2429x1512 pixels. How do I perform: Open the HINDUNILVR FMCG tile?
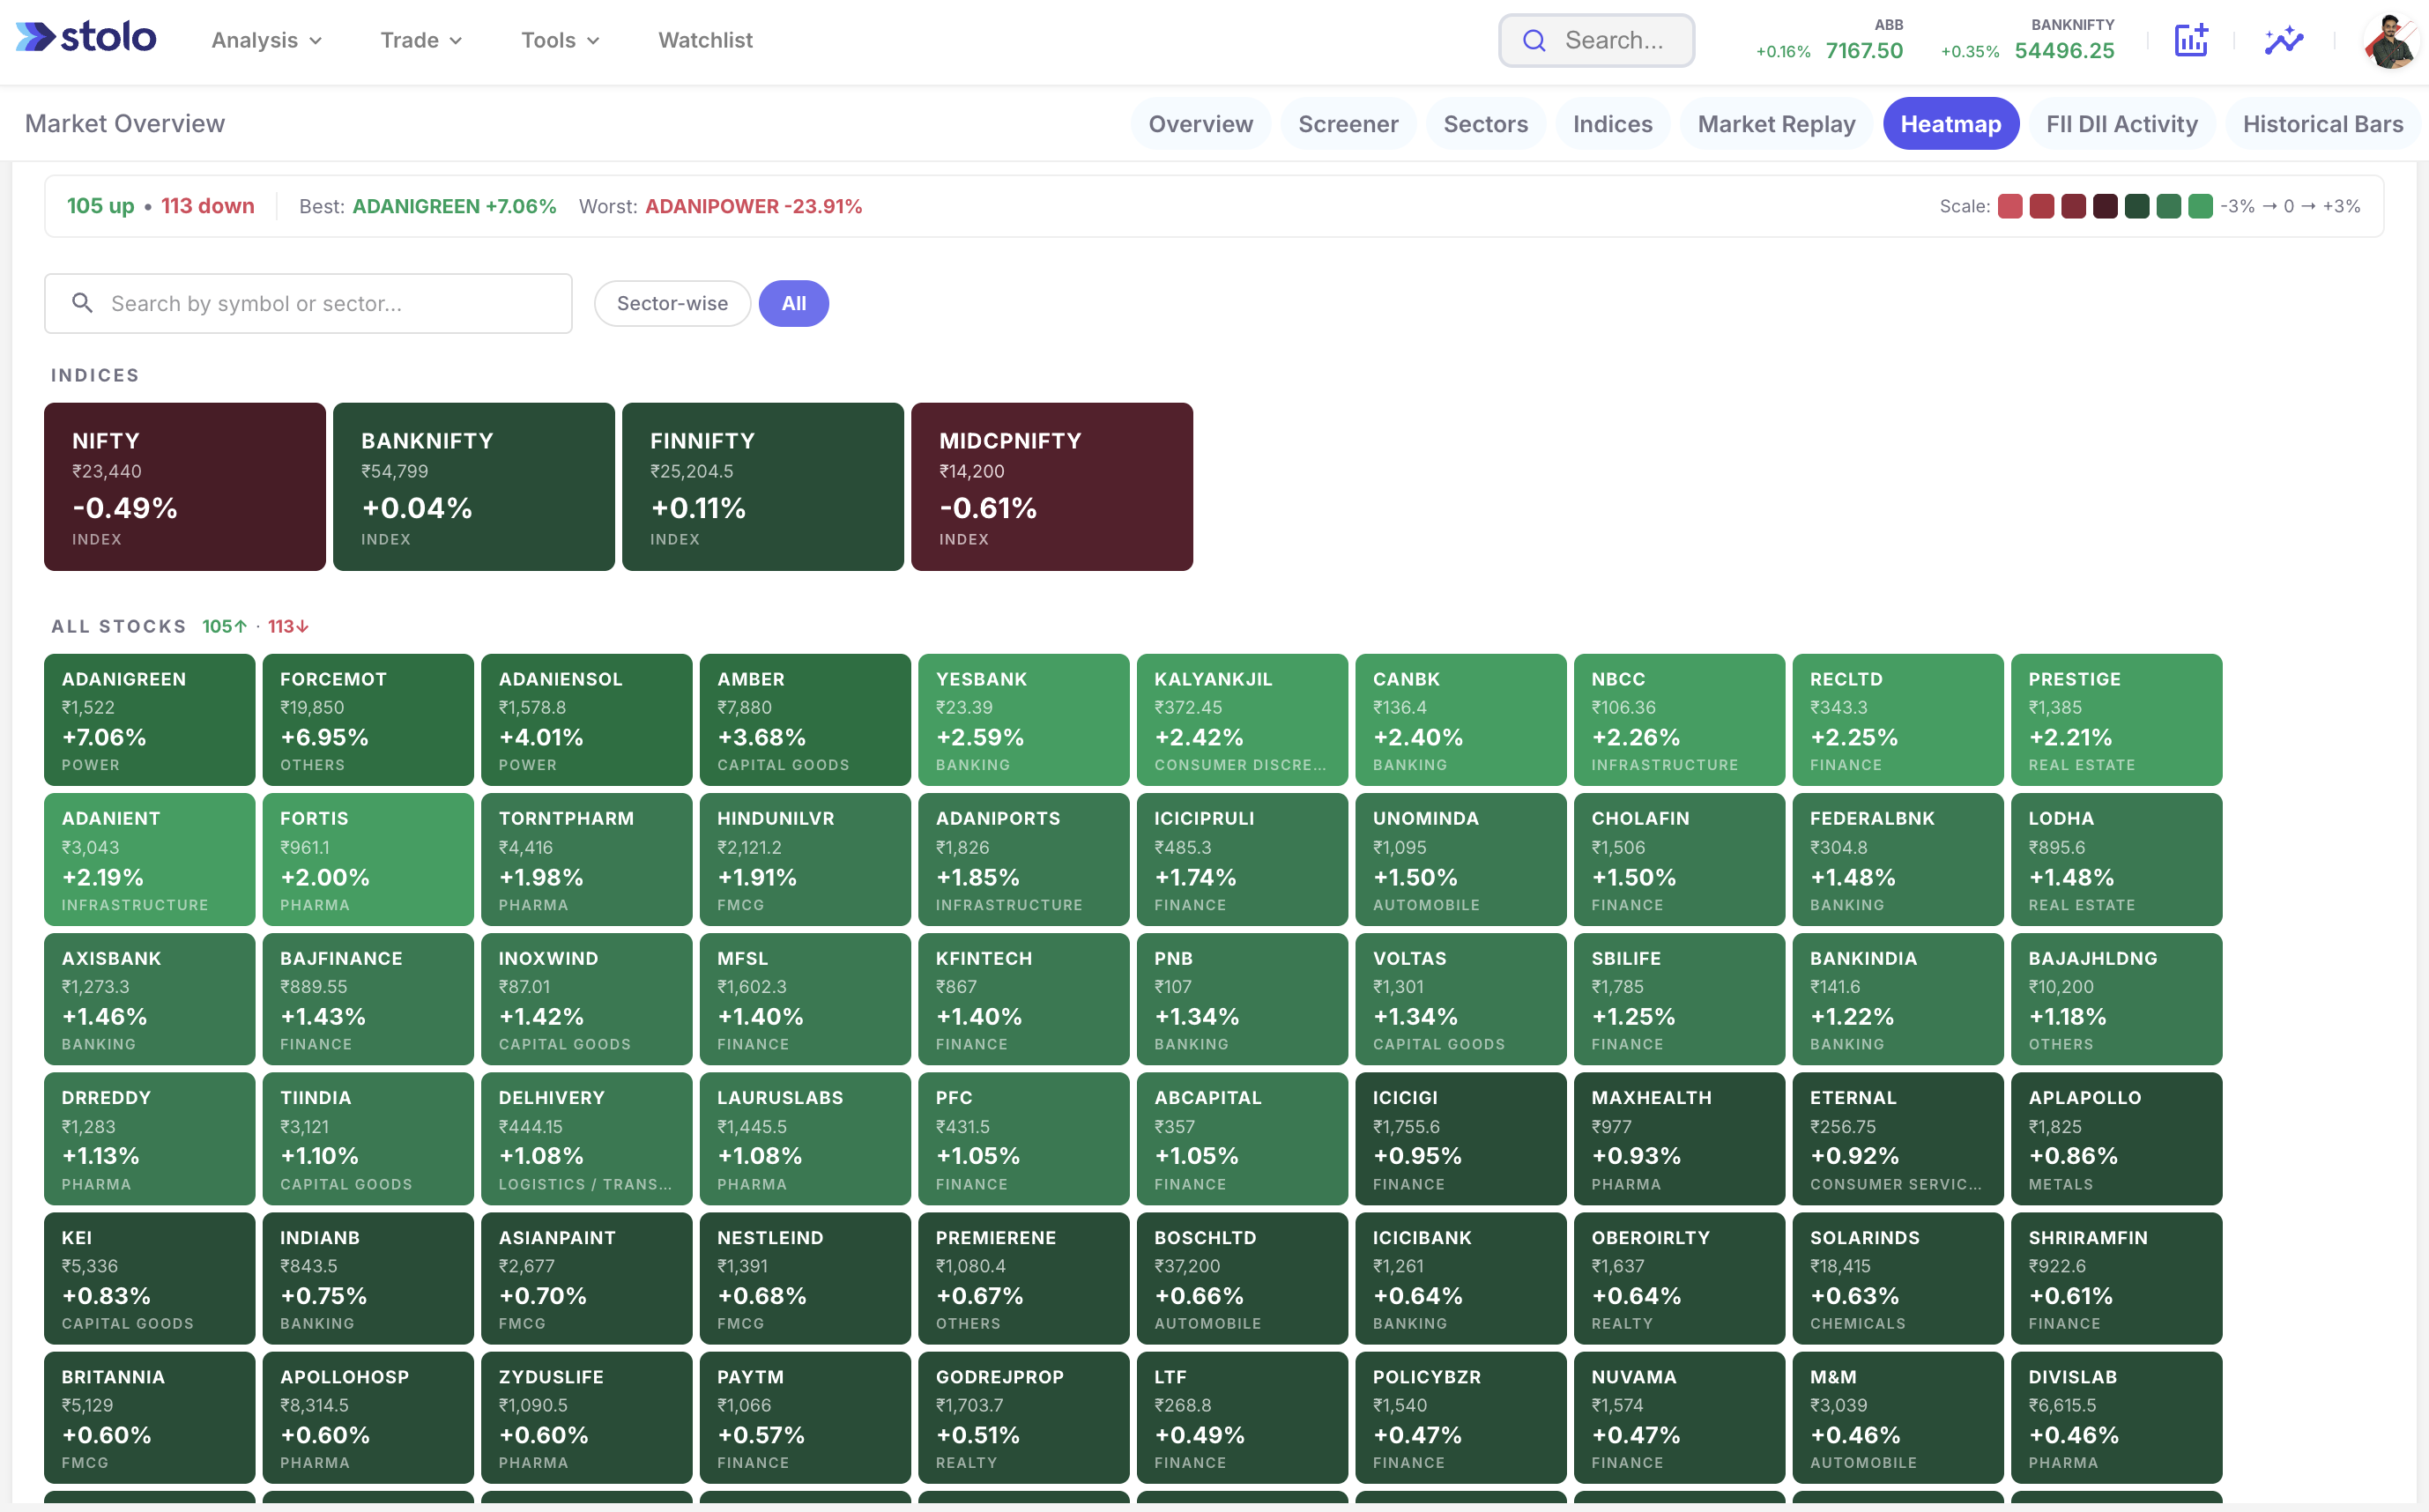(805, 859)
